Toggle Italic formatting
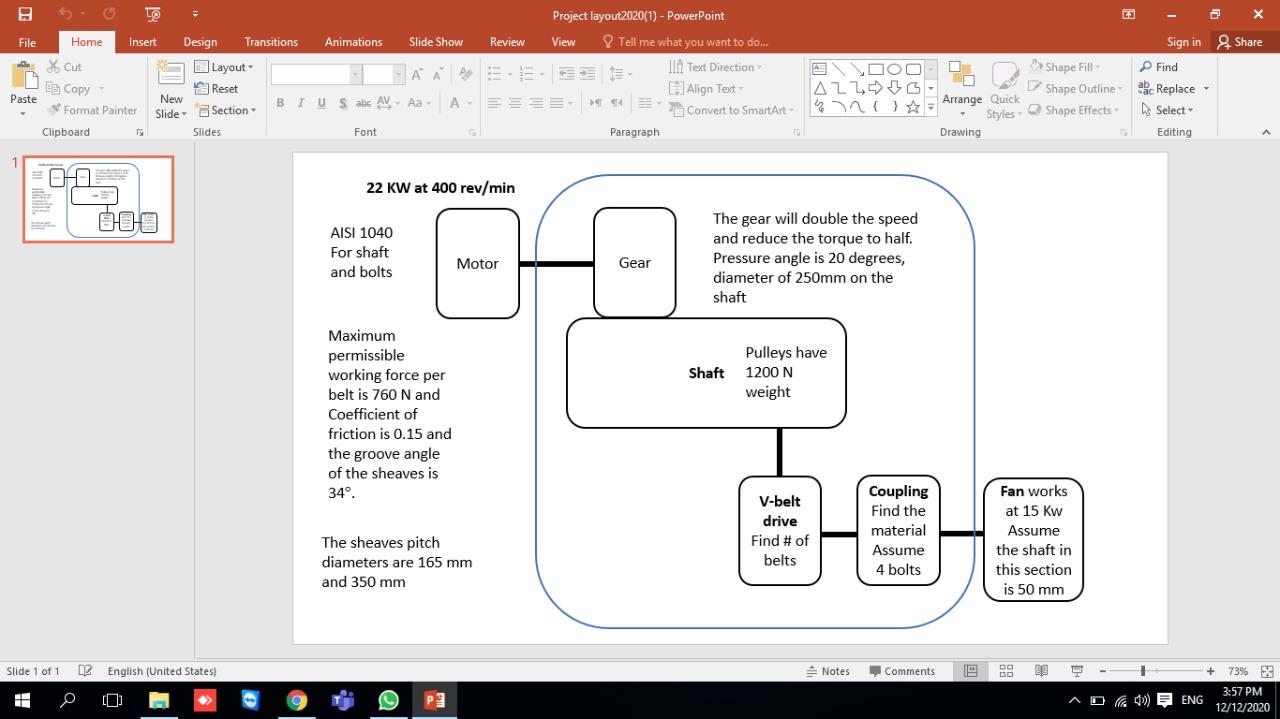 300,103
